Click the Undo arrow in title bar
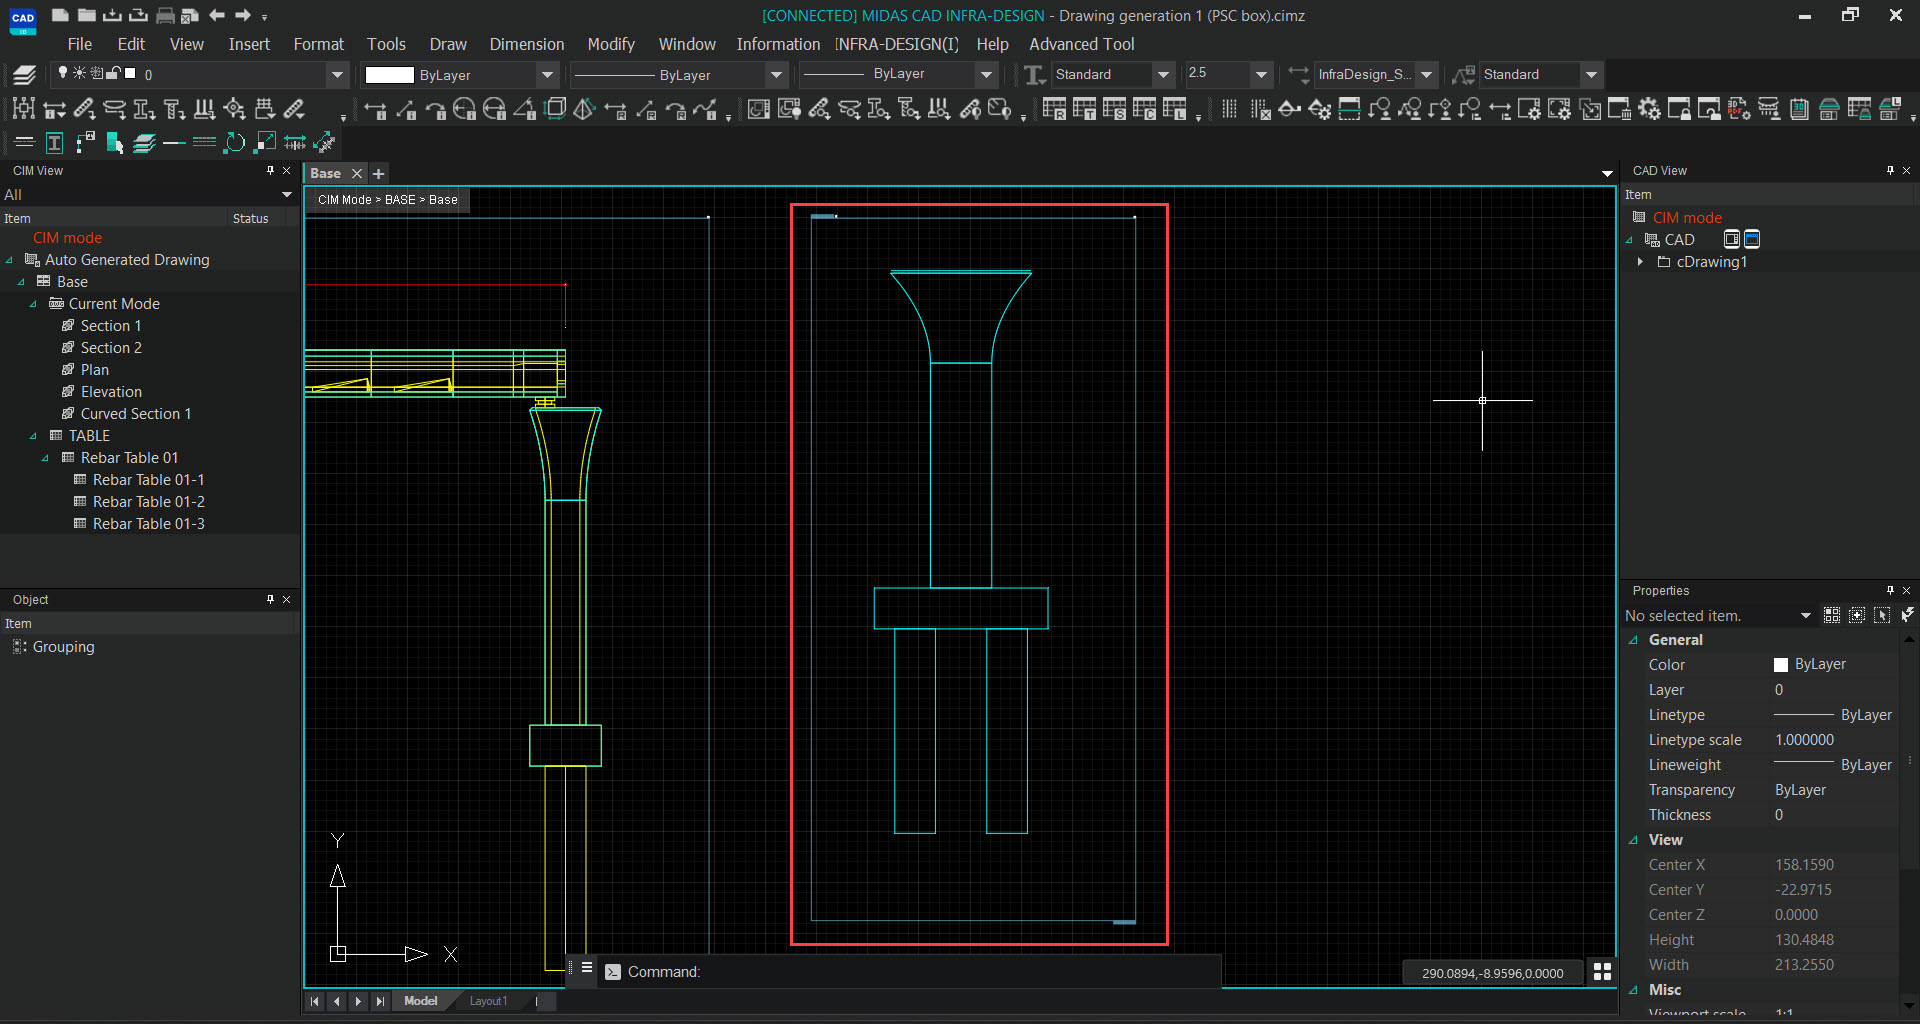The height and width of the screenshot is (1024, 1920). (x=217, y=15)
